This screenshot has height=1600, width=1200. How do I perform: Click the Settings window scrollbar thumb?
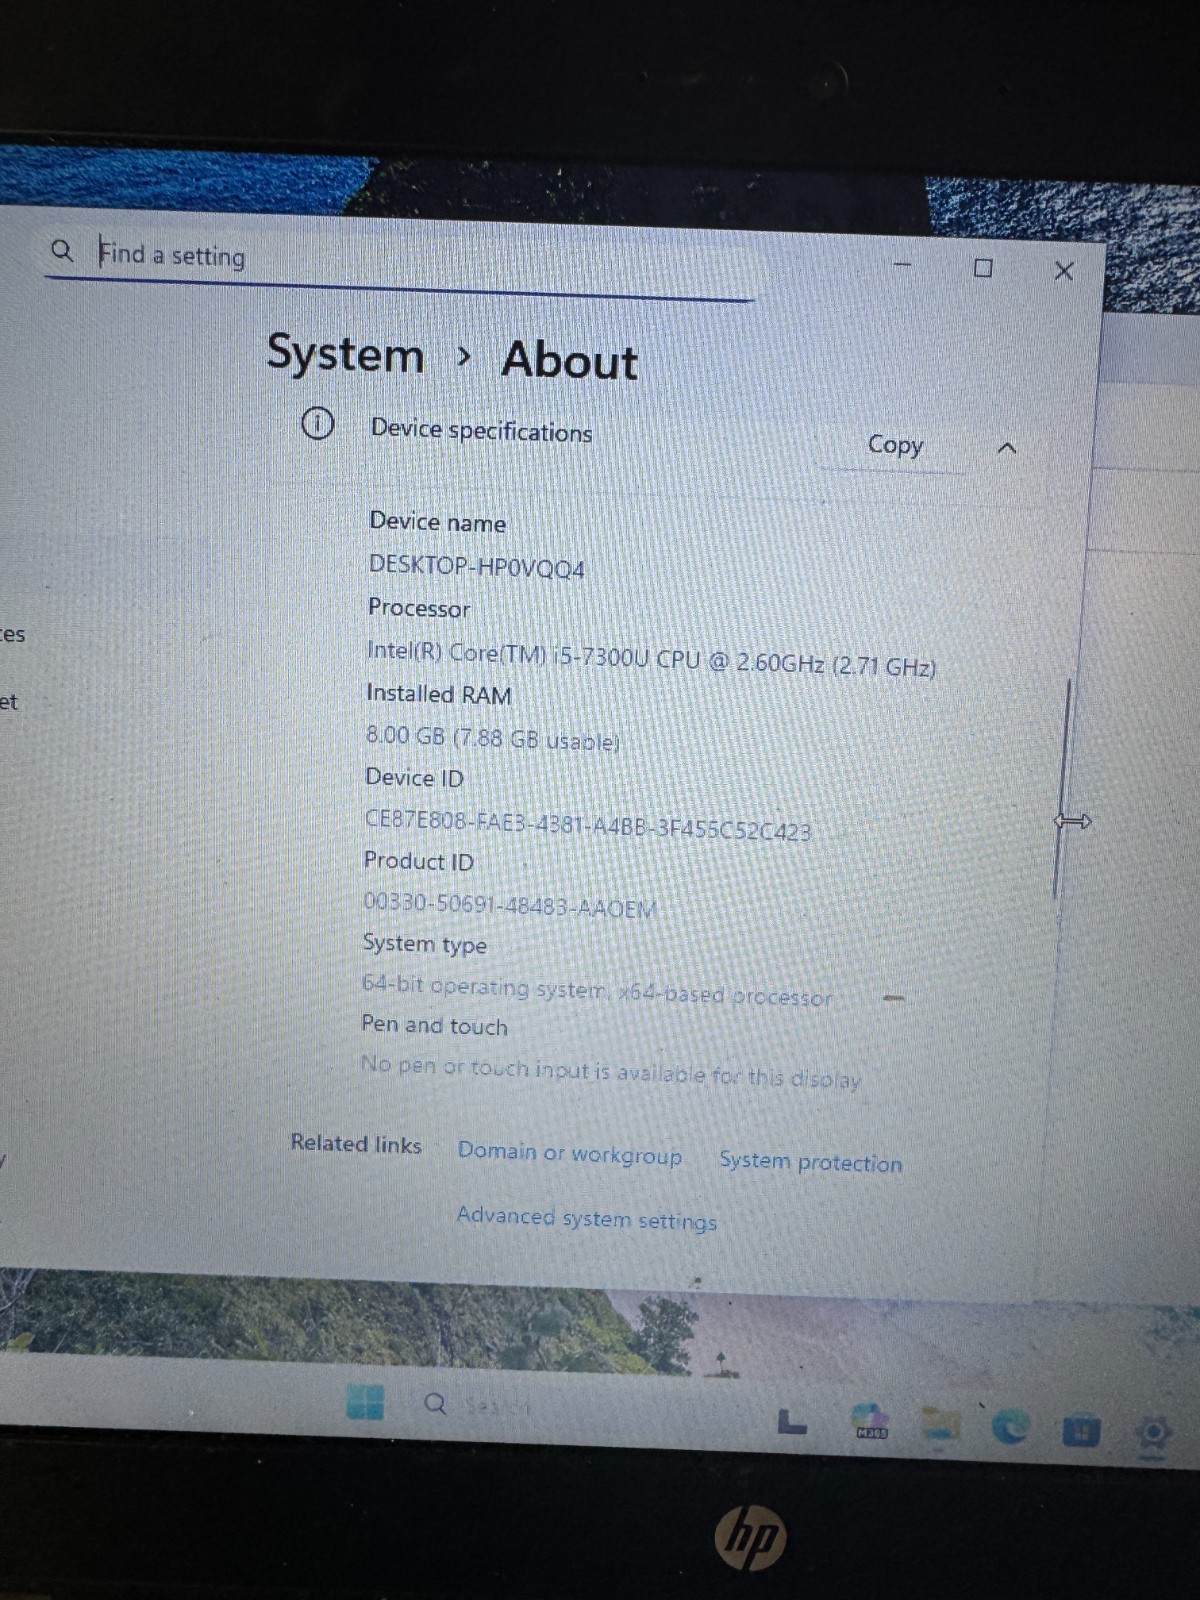1061,790
